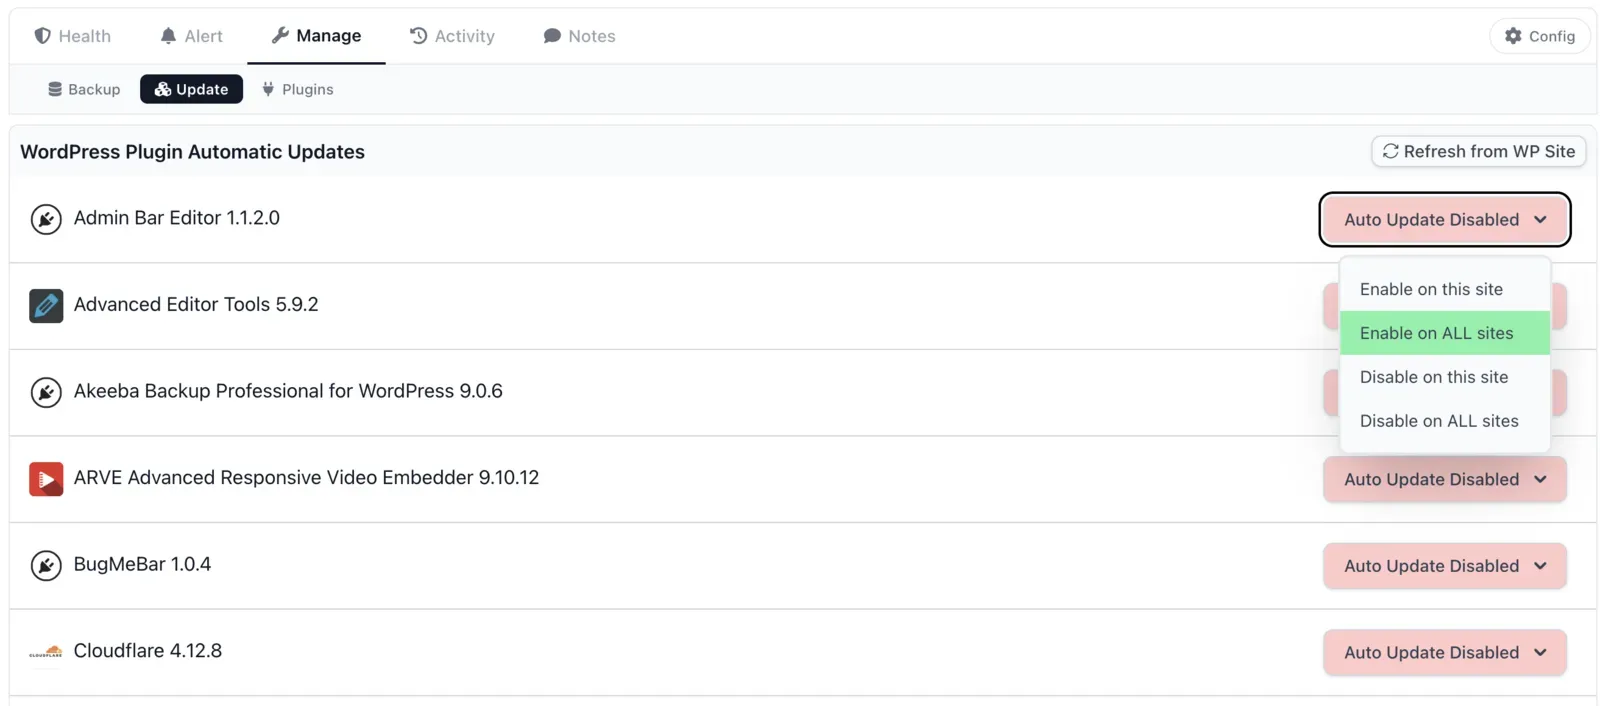Click the Cloudflare logo icon
Screen dimensions: 1600x706
[46, 652]
